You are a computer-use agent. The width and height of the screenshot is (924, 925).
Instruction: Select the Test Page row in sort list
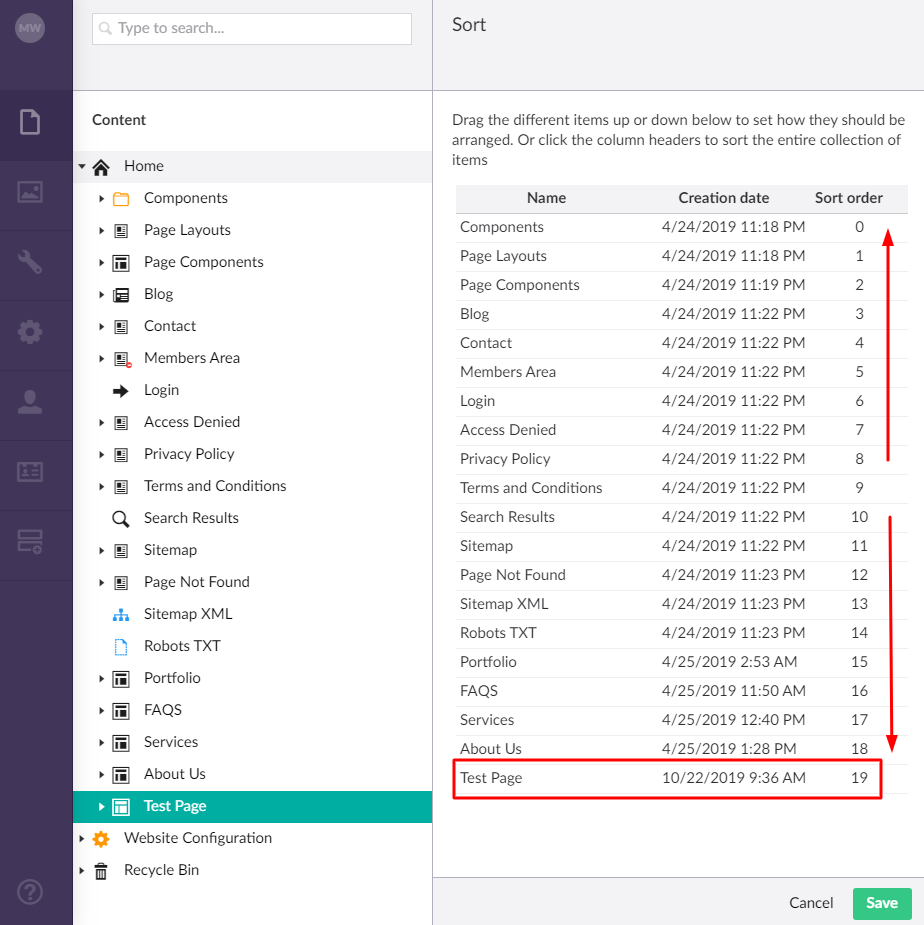[669, 778]
